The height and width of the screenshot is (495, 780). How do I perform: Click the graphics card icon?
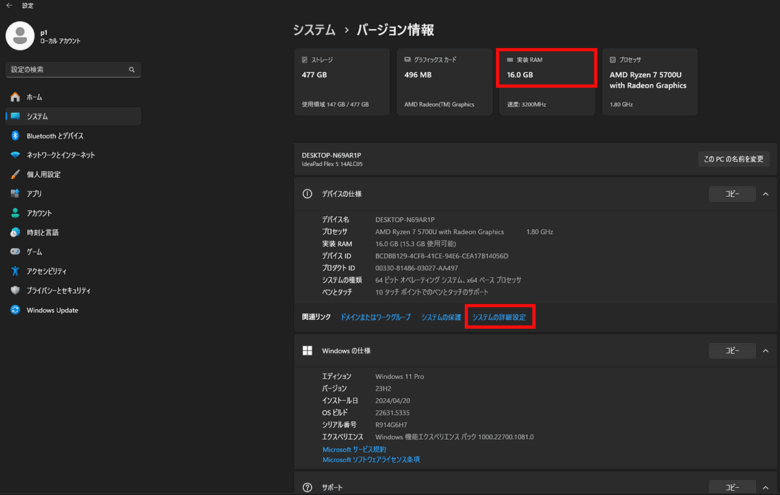coord(407,60)
